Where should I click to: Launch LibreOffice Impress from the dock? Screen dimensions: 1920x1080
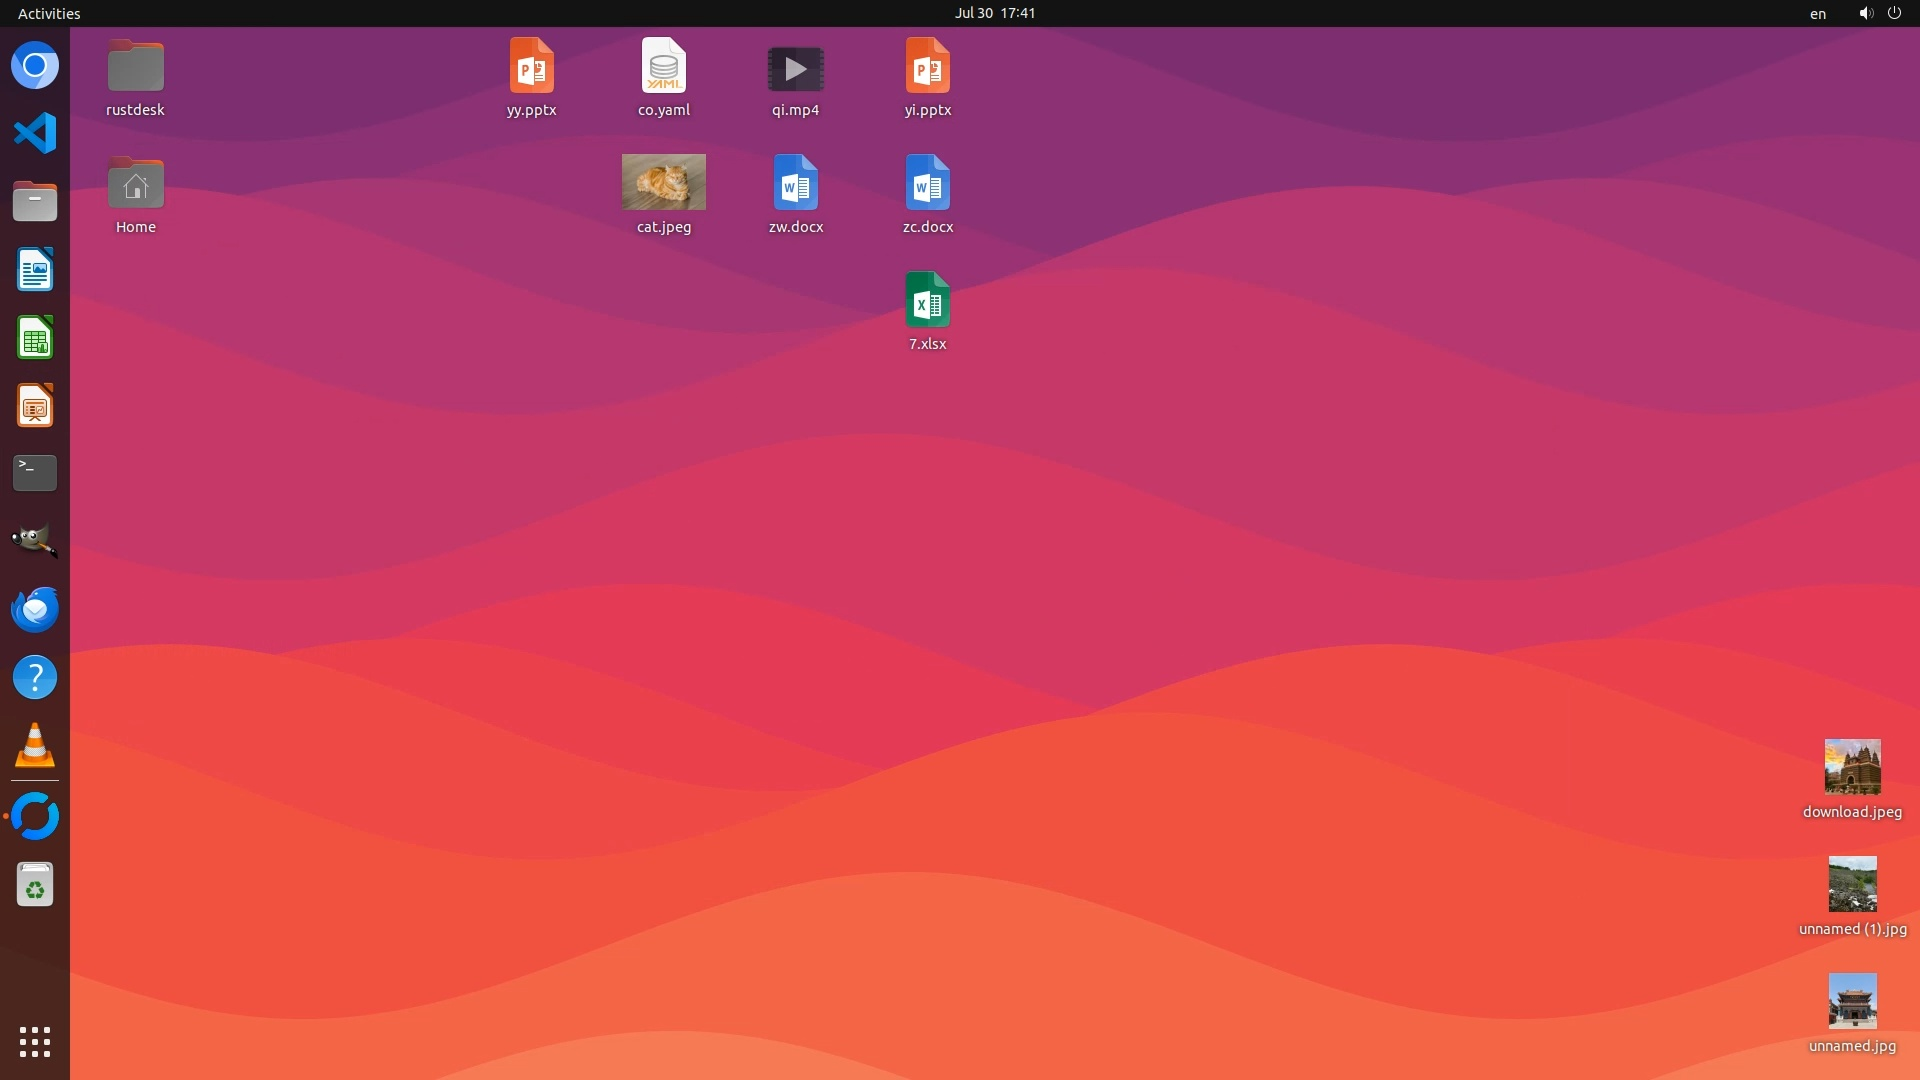[x=35, y=406]
